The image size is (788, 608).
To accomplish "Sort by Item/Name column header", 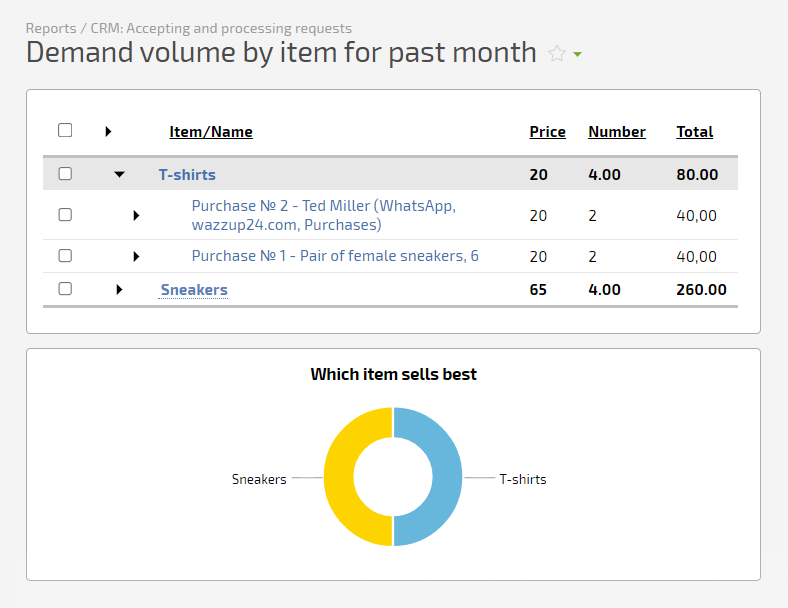I will click(x=211, y=132).
